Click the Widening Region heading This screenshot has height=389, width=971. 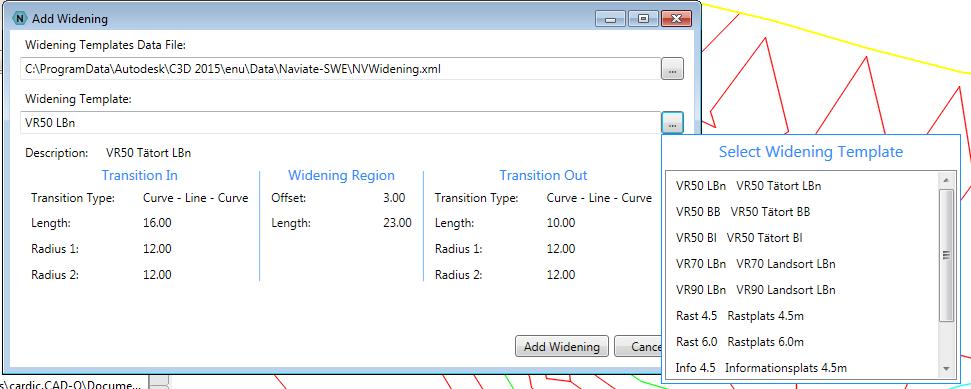click(x=341, y=175)
